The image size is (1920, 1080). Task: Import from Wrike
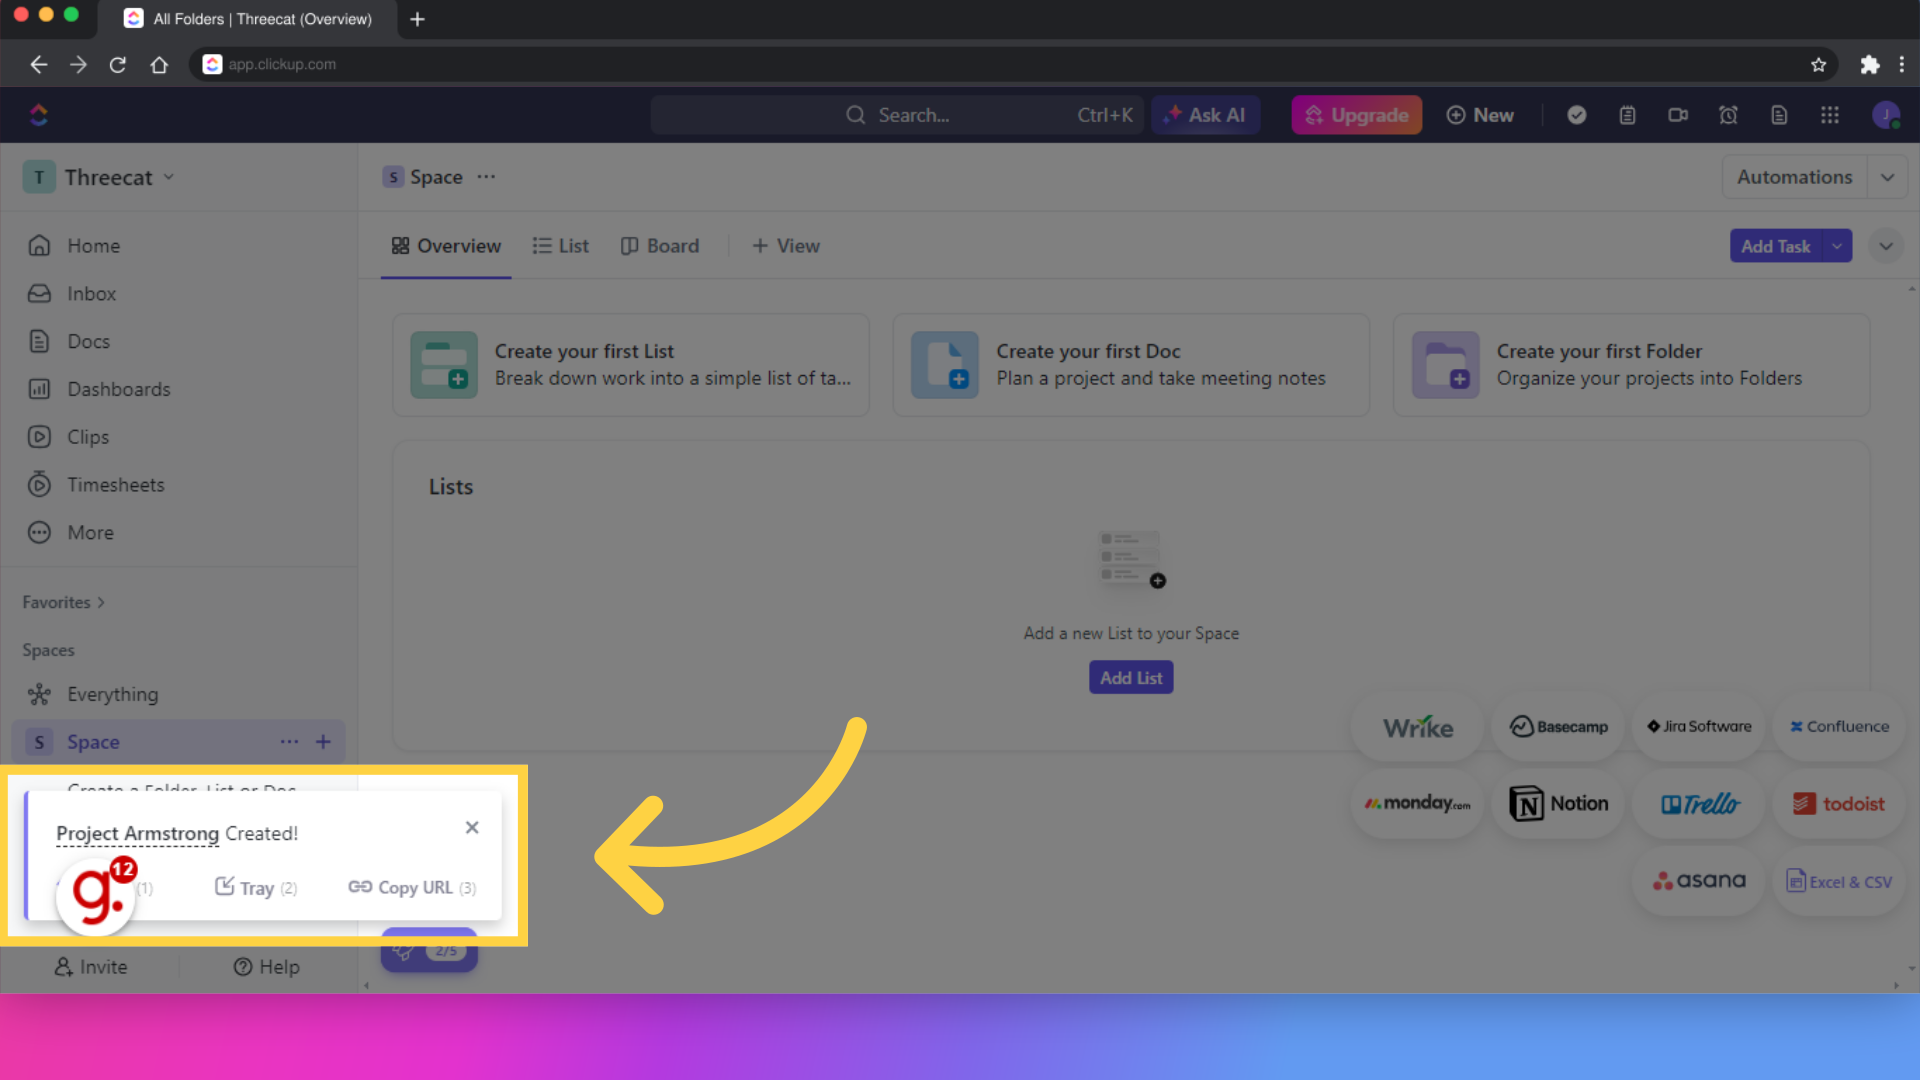pyautogui.click(x=1418, y=727)
